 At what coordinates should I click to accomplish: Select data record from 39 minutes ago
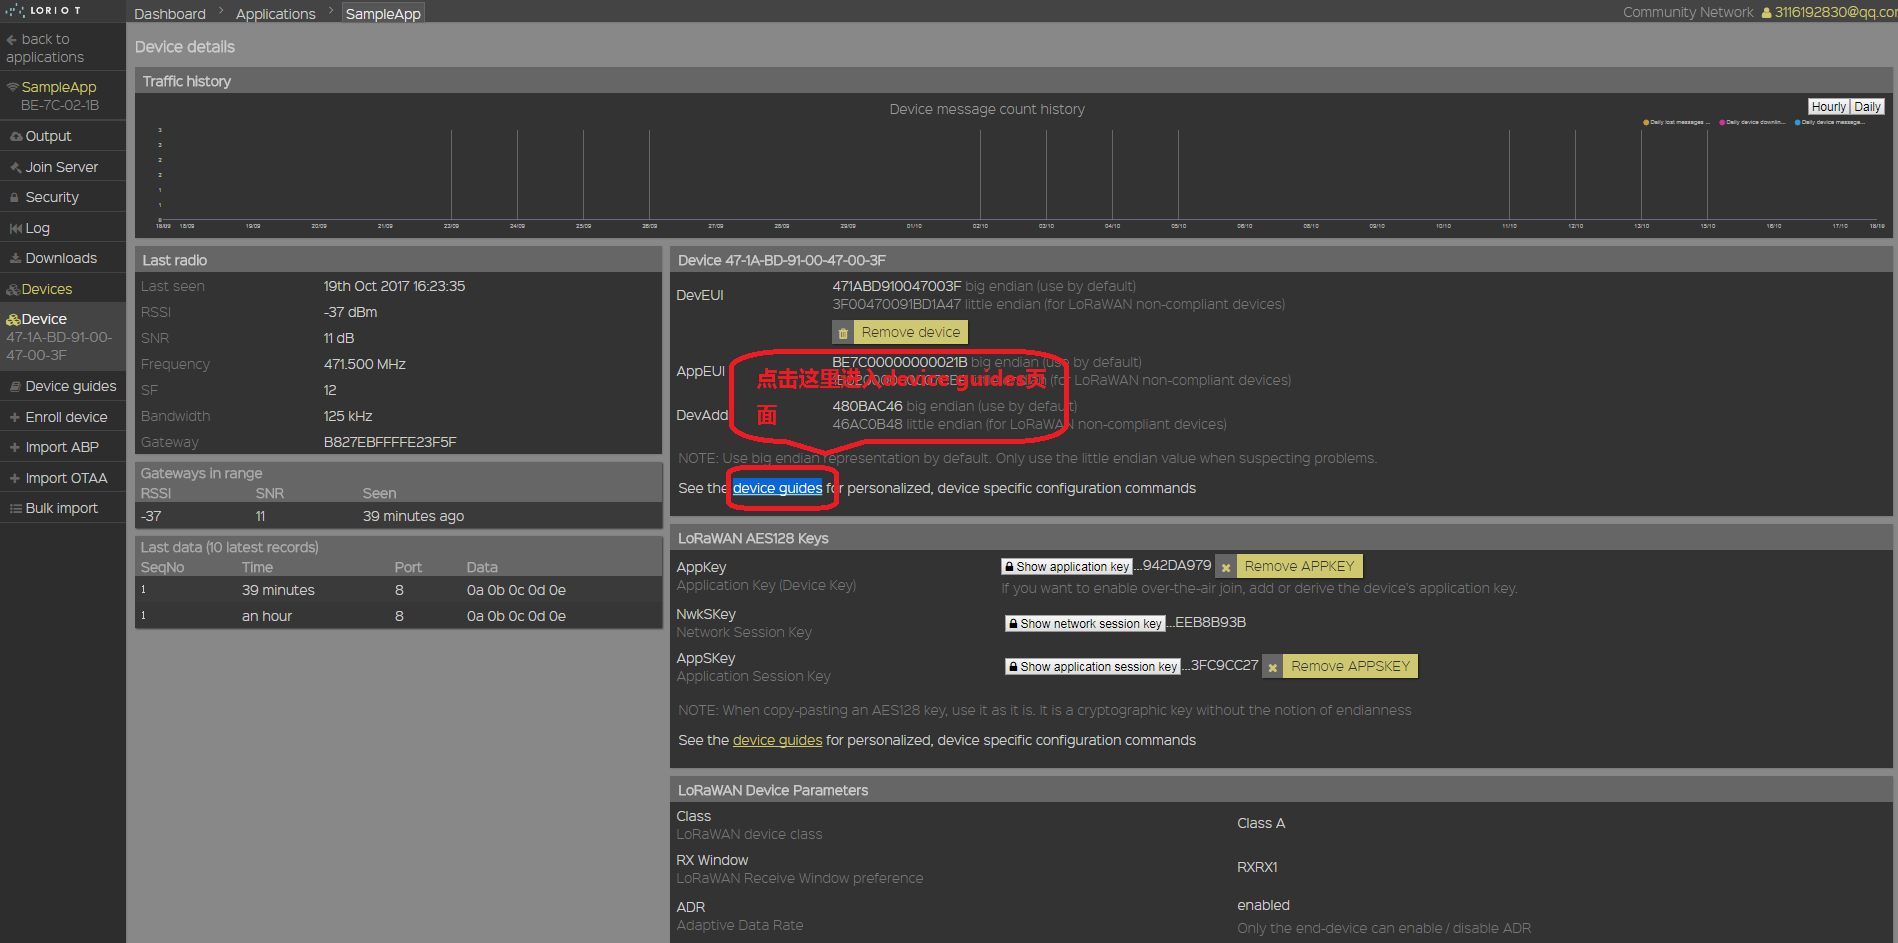tap(399, 590)
